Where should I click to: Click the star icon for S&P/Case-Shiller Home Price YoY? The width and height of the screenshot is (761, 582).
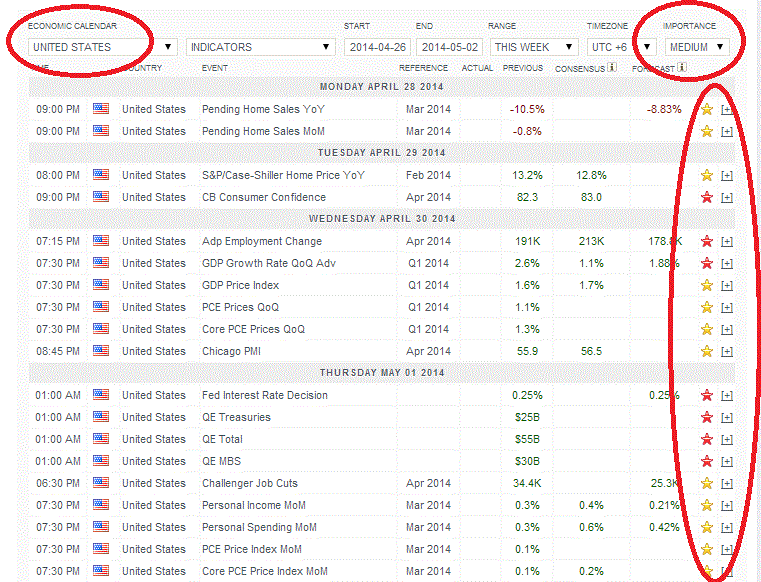[707, 175]
